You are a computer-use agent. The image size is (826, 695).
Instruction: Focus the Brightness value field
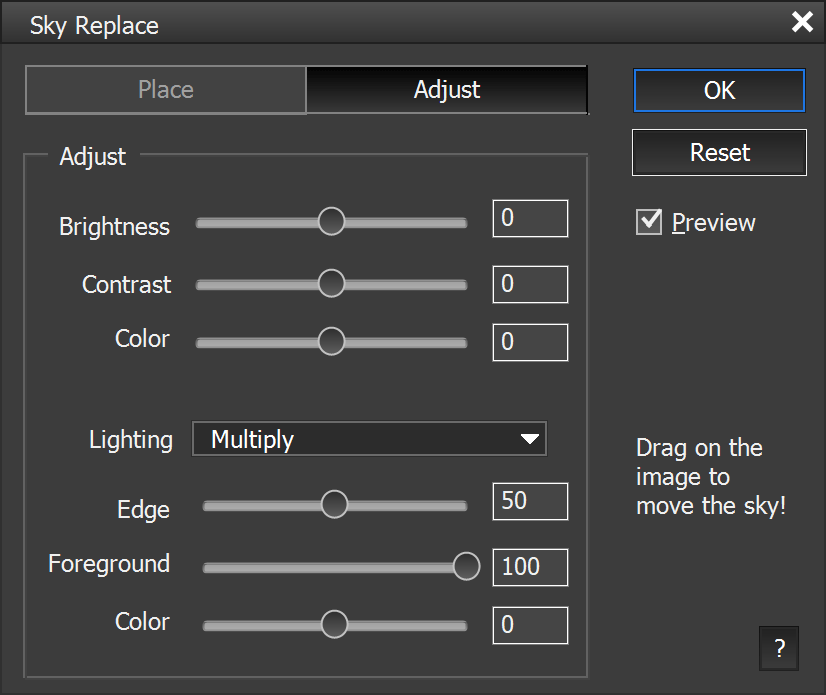click(x=530, y=219)
